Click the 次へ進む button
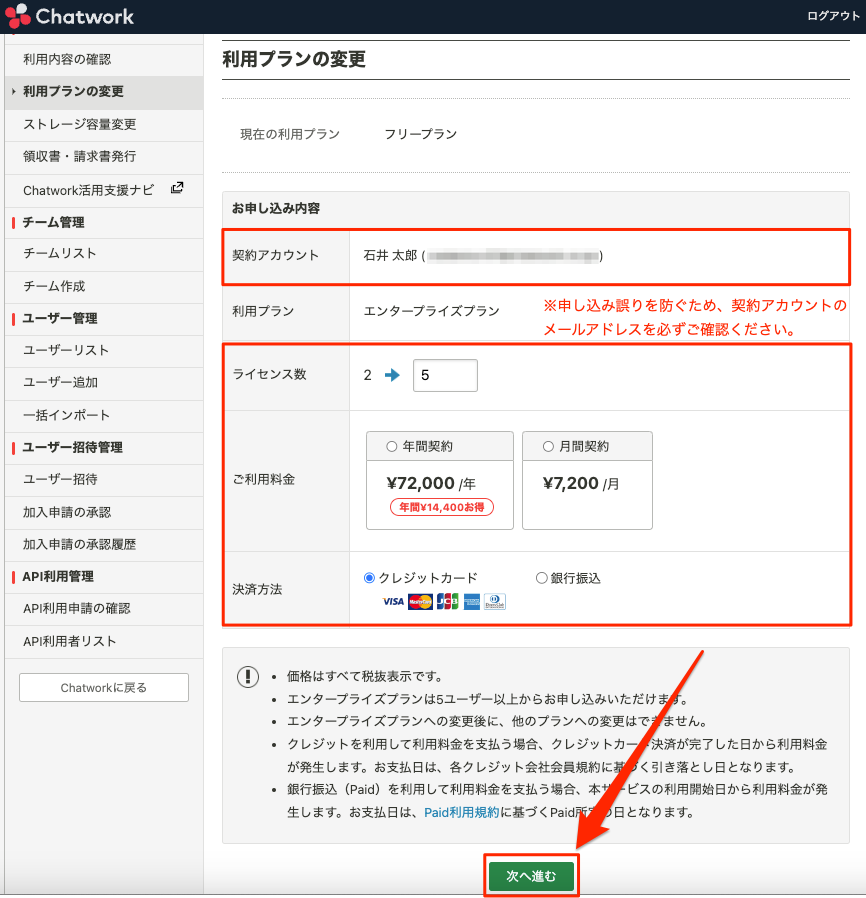Viewport: 866px width, 898px height. tap(531, 876)
